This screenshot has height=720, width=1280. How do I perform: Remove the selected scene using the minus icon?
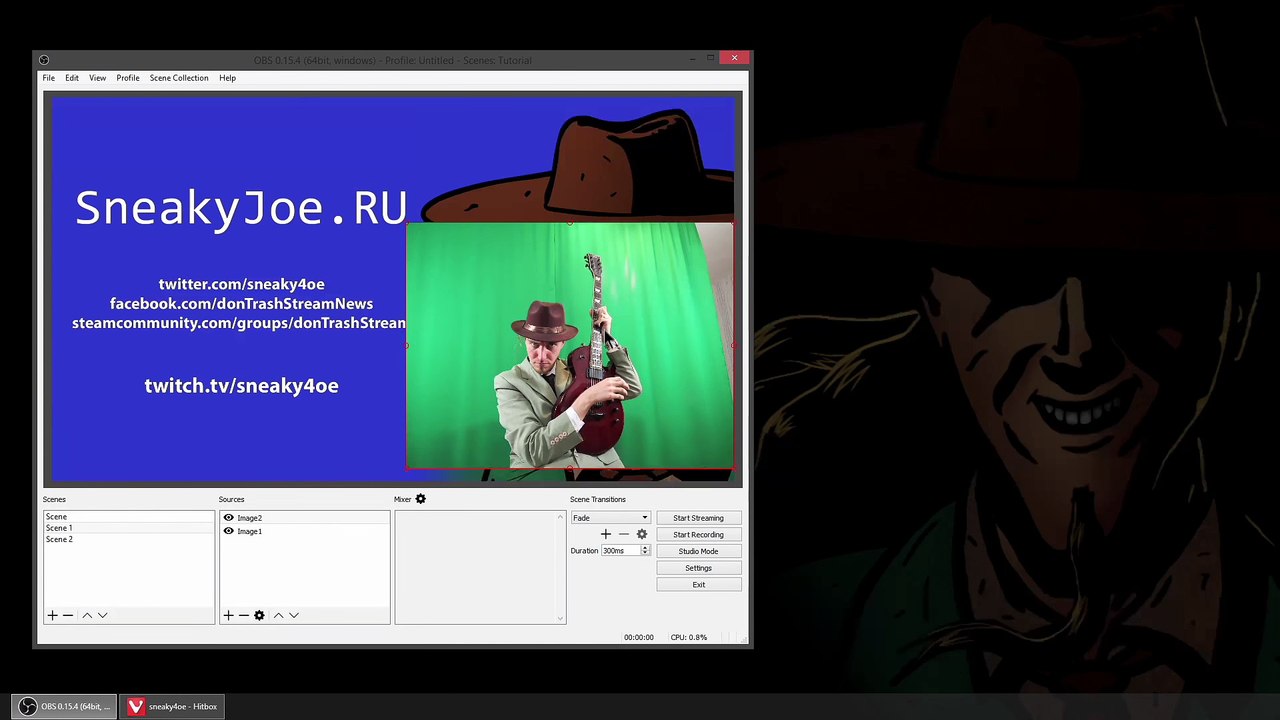68,615
